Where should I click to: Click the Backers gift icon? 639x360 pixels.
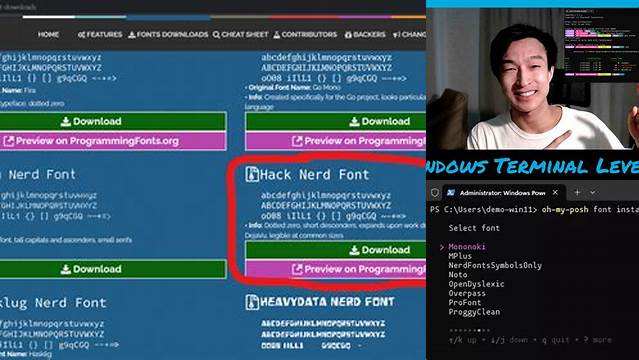click(348, 35)
